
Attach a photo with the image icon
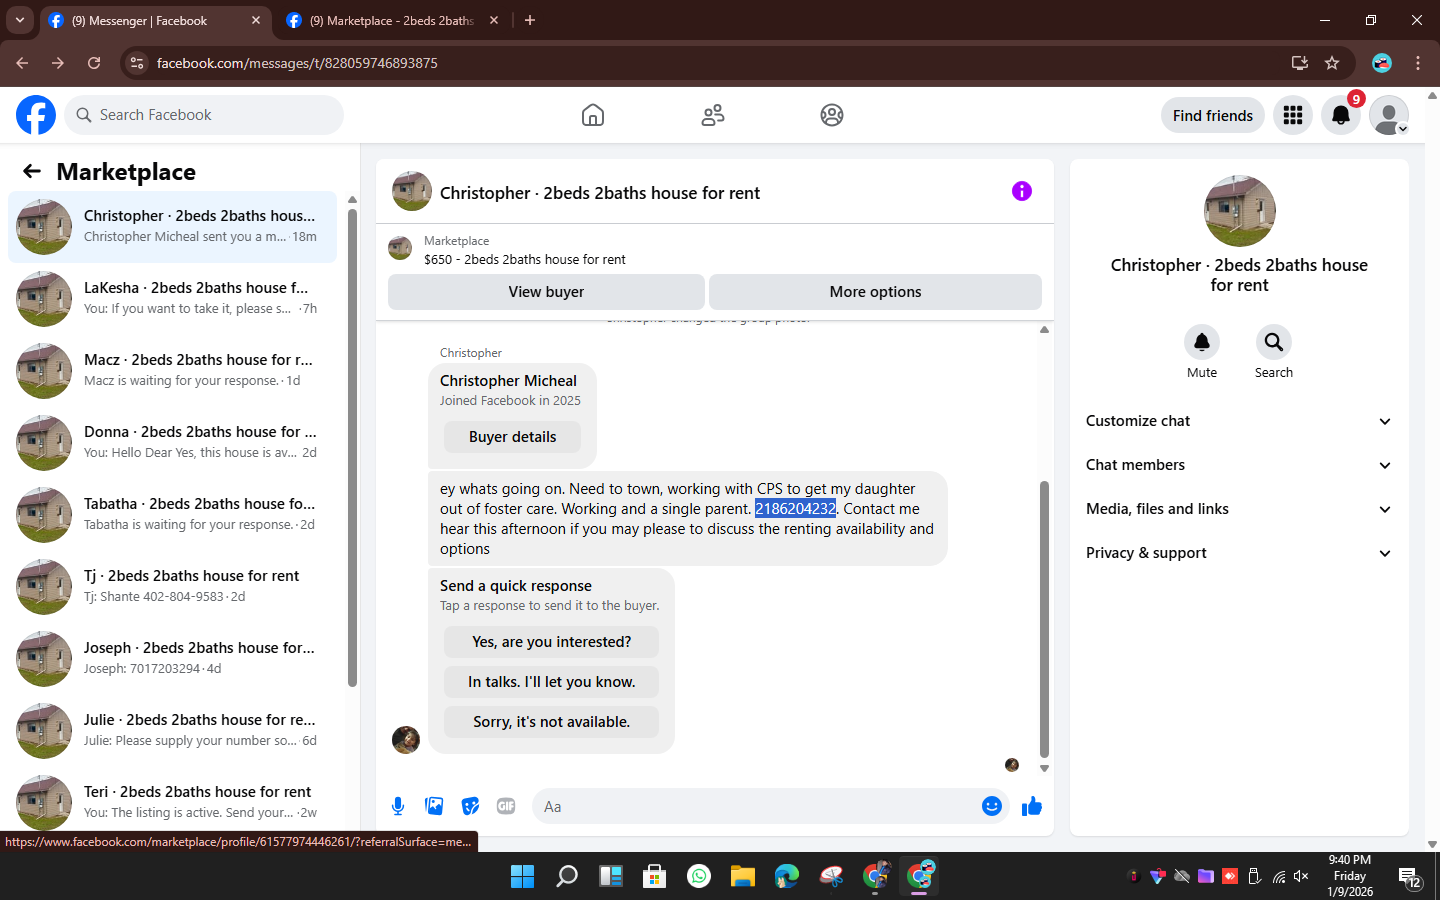click(434, 806)
